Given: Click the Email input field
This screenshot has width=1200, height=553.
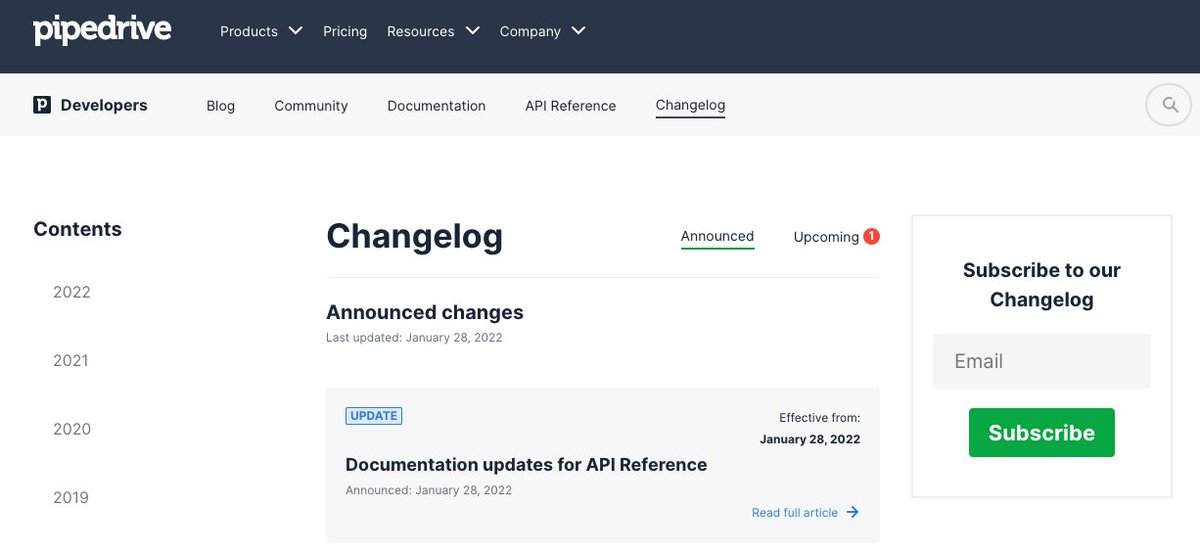Looking at the screenshot, I should point(1042,361).
